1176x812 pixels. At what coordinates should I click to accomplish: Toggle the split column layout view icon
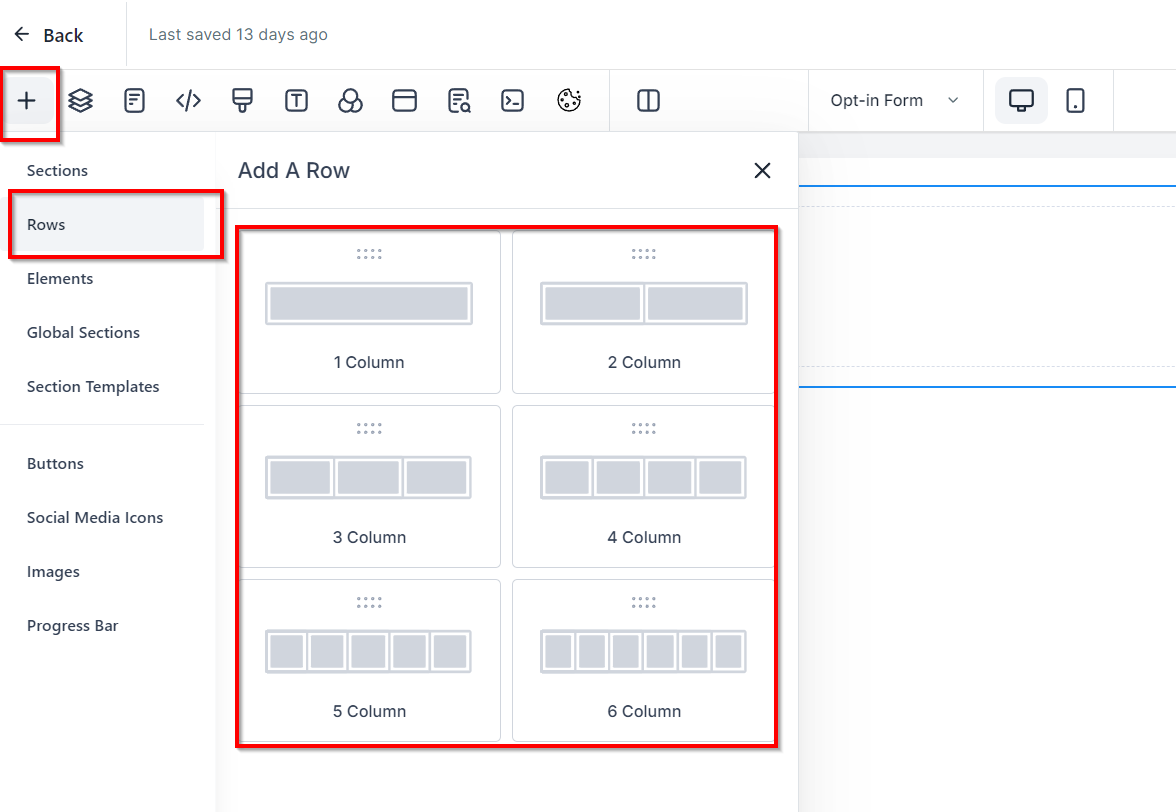(648, 100)
